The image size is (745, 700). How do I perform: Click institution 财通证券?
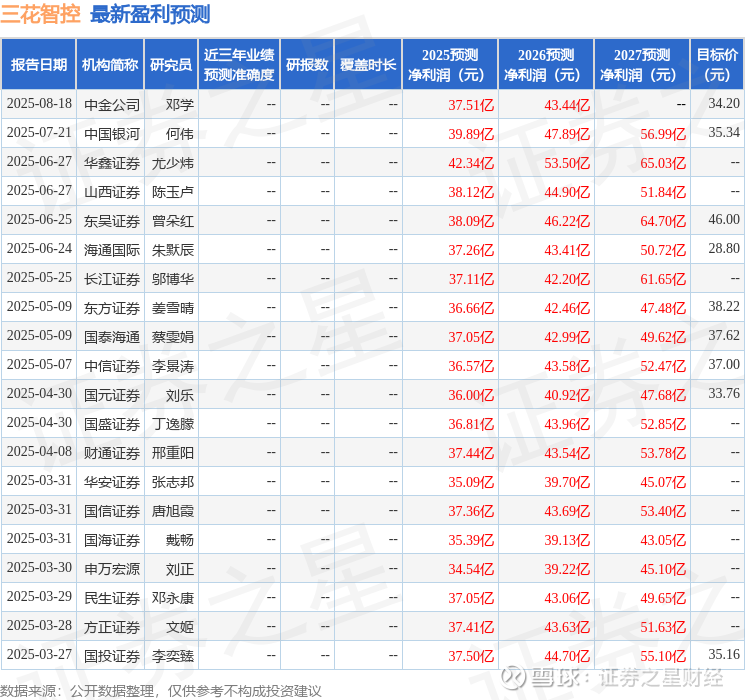click(x=112, y=453)
